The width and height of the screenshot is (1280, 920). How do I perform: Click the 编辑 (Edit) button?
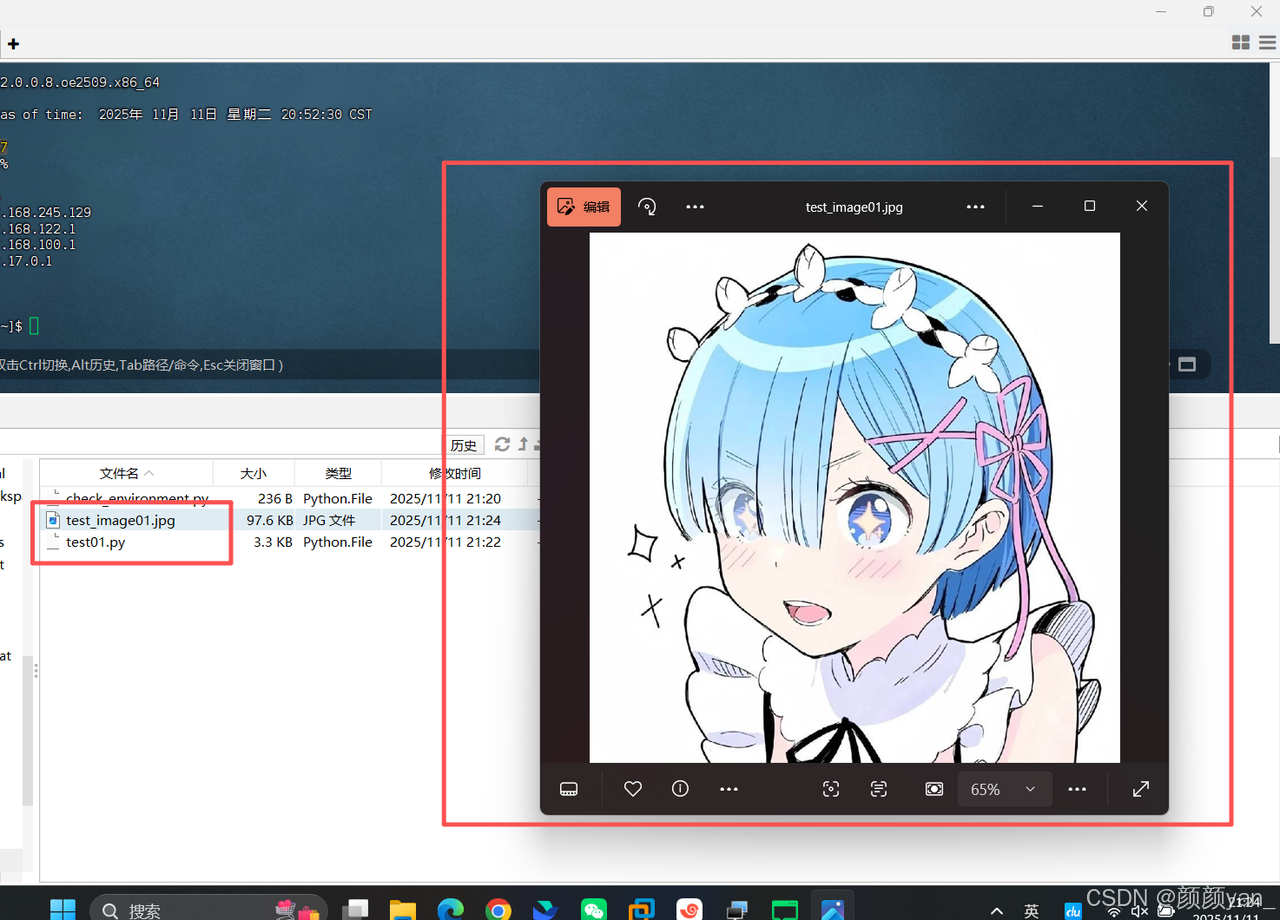click(x=583, y=206)
